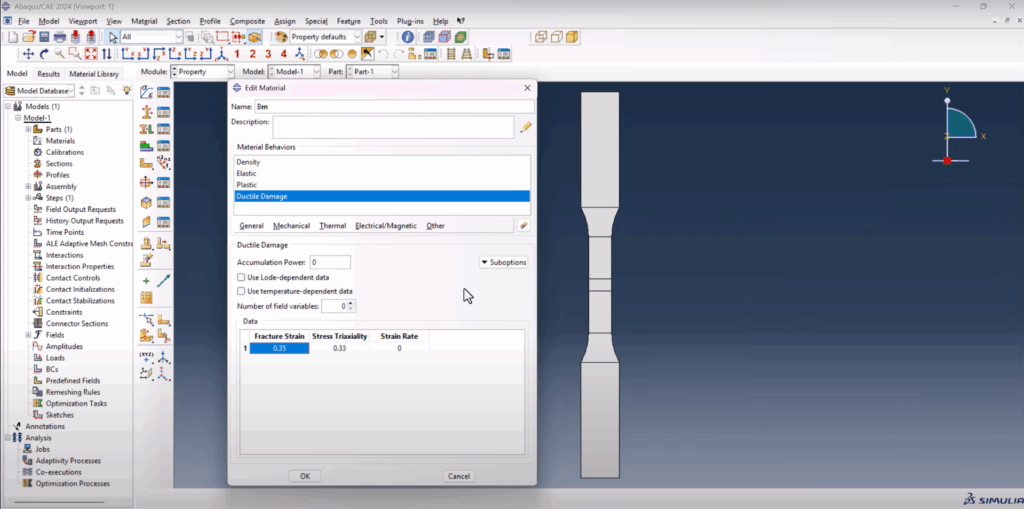This screenshot has width=1024, height=509.
Task: Enable Use Lode-dependent data checkbox
Action: click(x=241, y=277)
